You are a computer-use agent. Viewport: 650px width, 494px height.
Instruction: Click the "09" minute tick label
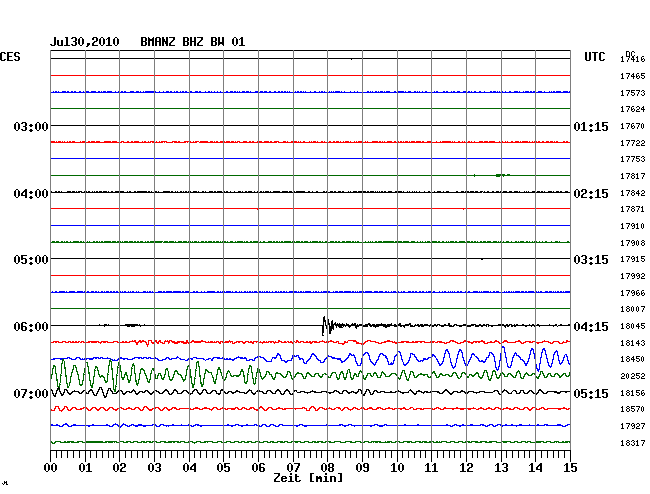pyautogui.click(x=362, y=468)
